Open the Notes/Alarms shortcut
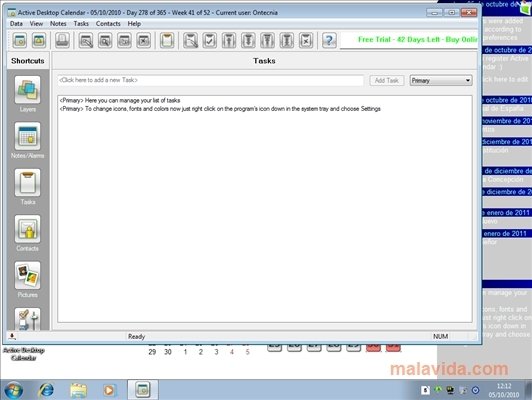This screenshot has width=532, height=400. [x=27, y=136]
